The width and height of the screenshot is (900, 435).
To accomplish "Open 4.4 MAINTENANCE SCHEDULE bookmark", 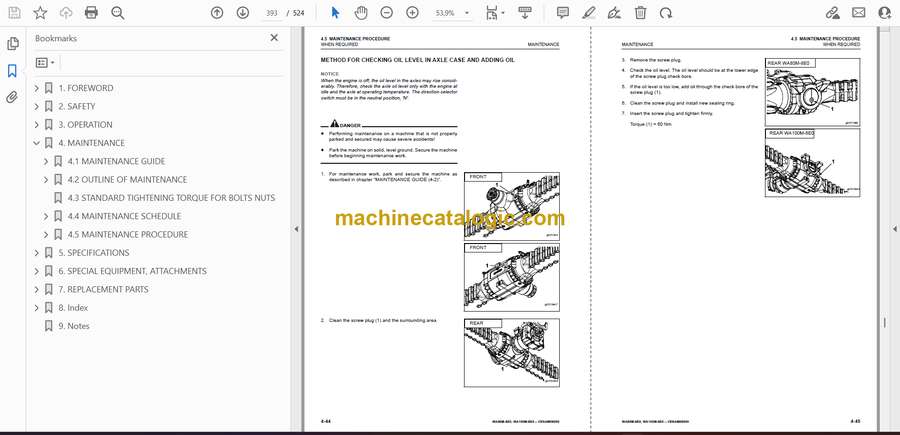I will [x=124, y=216].
